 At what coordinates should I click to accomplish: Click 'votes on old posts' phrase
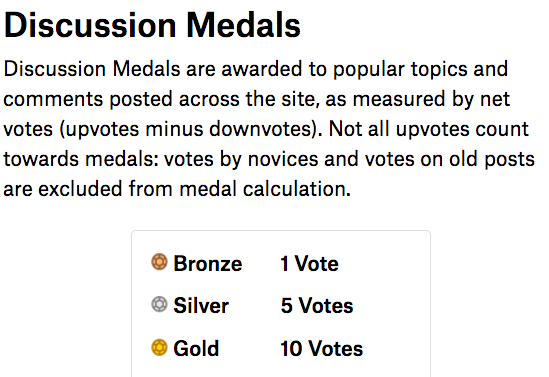point(450,159)
